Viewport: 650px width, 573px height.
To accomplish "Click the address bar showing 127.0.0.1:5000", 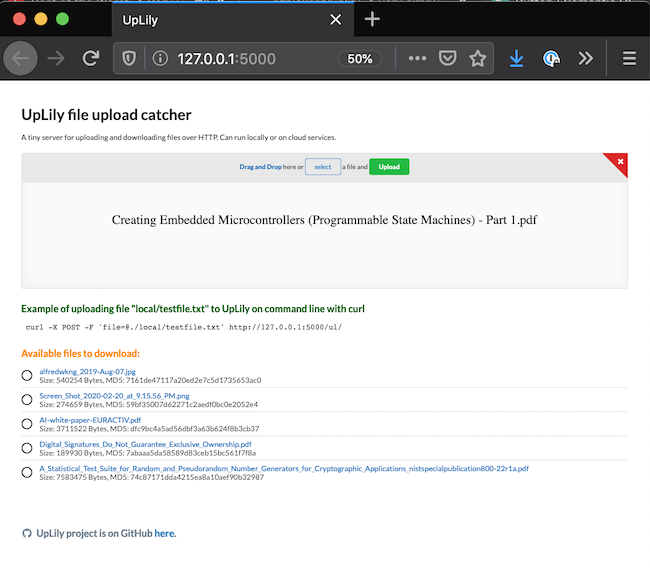I will coord(226,58).
